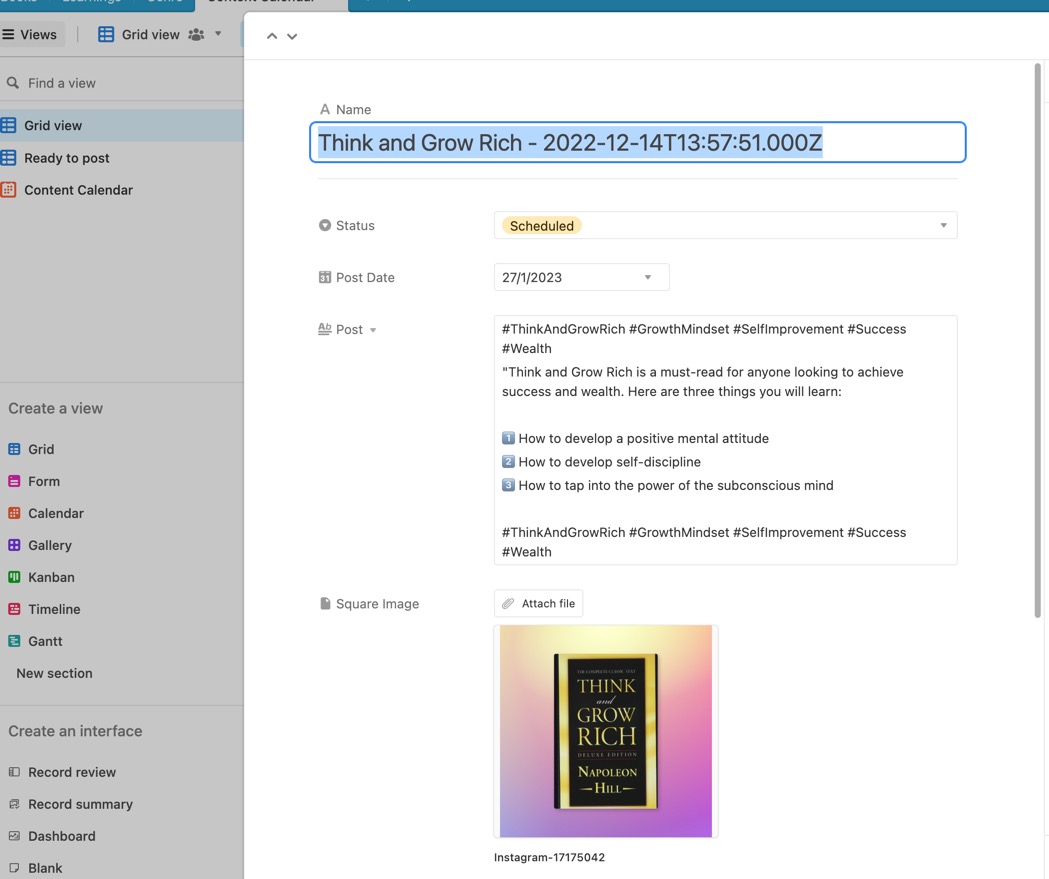Toggle the Views sidebar button
Screen dimensions: 1049x879
(x=30, y=34)
